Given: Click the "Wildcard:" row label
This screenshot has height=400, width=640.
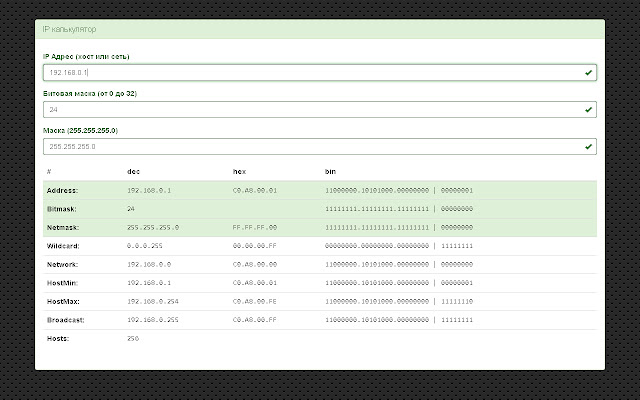Looking at the screenshot, I should click(x=63, y=246).
